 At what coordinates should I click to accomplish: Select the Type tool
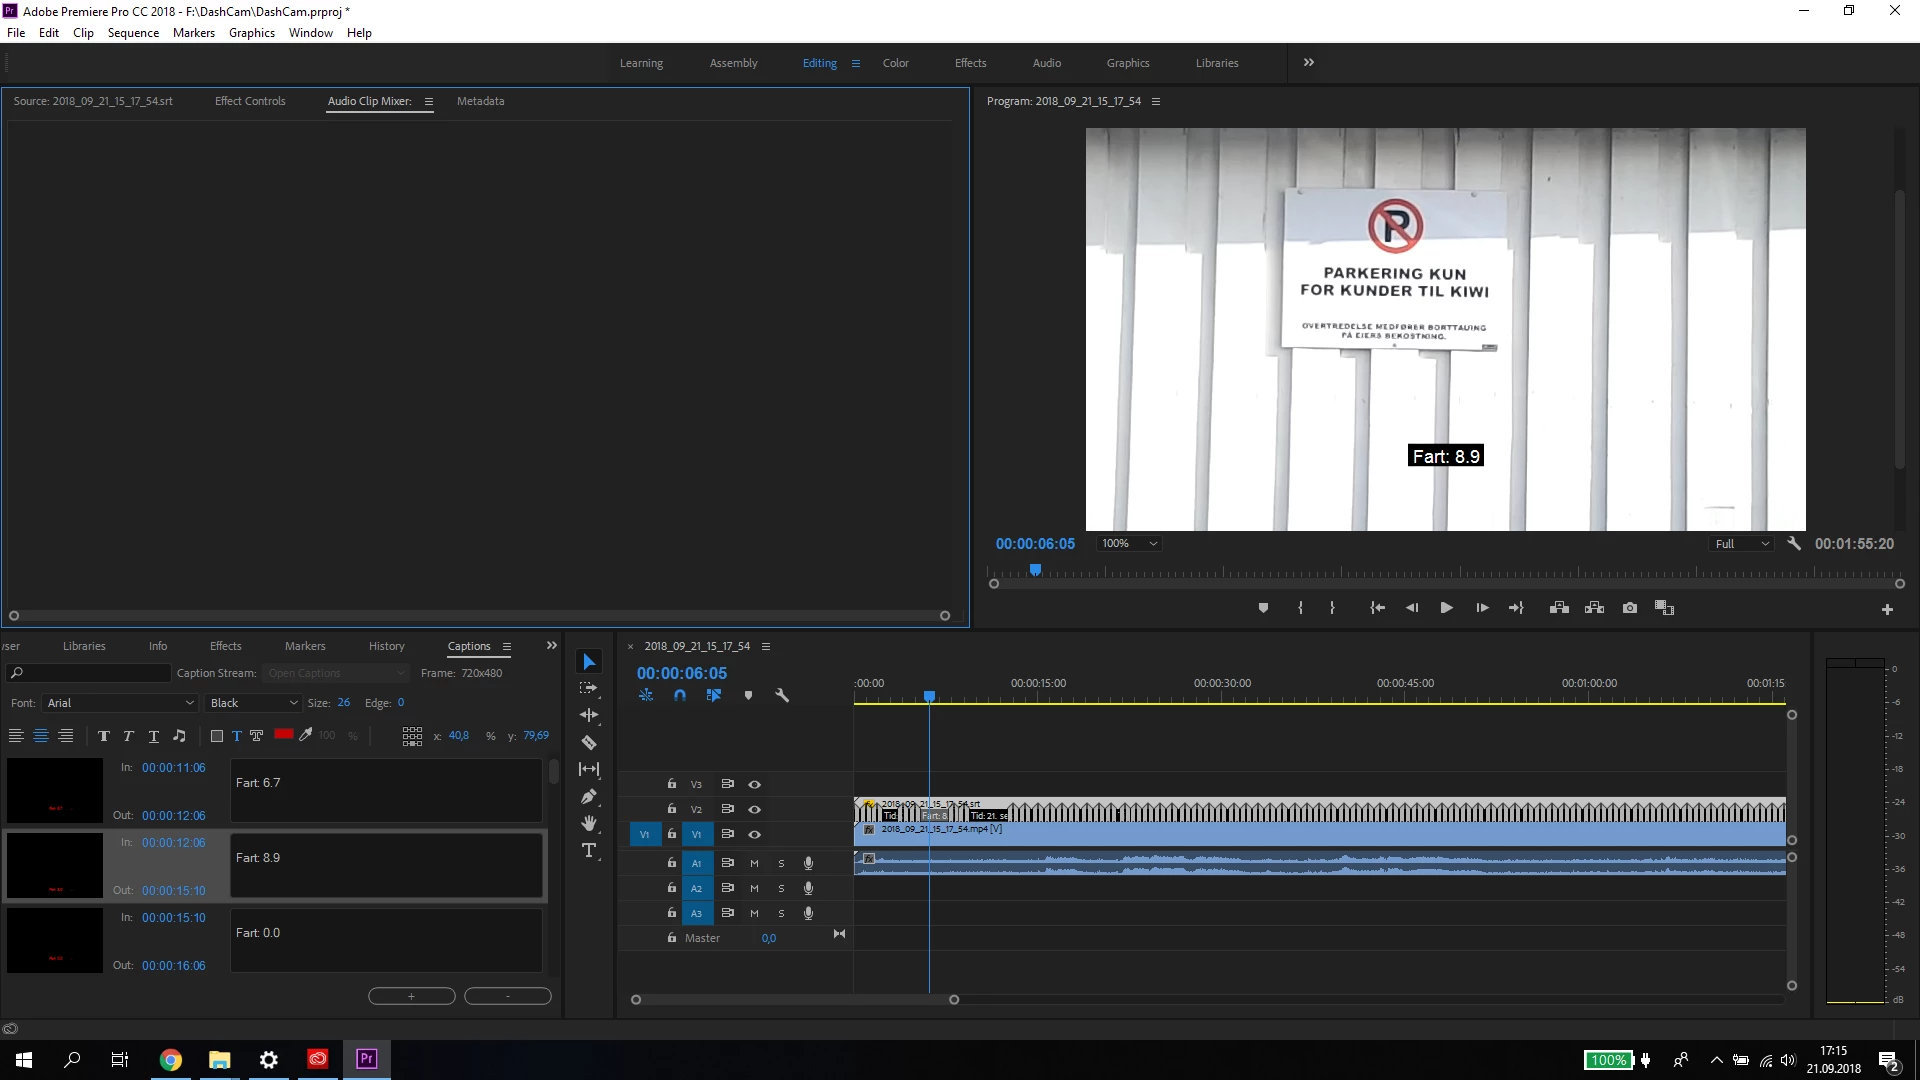(x=589, y=850)
